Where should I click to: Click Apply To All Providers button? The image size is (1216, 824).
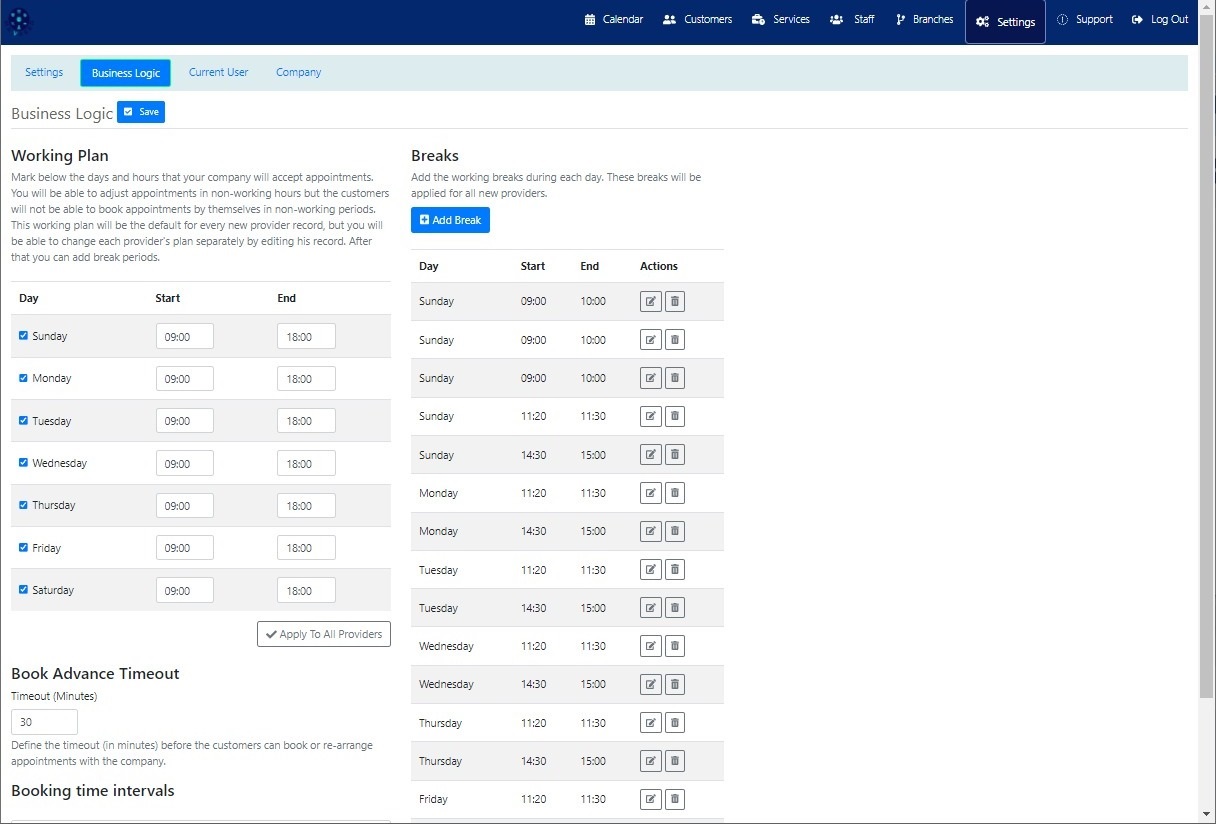coord(324,634)
